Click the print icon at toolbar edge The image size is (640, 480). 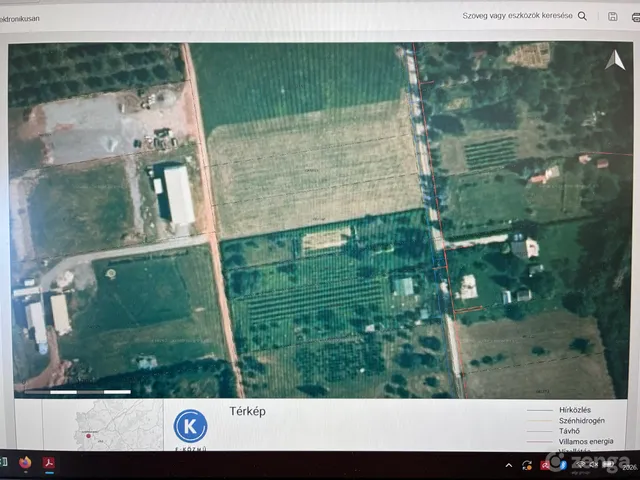tap(636, 17)
